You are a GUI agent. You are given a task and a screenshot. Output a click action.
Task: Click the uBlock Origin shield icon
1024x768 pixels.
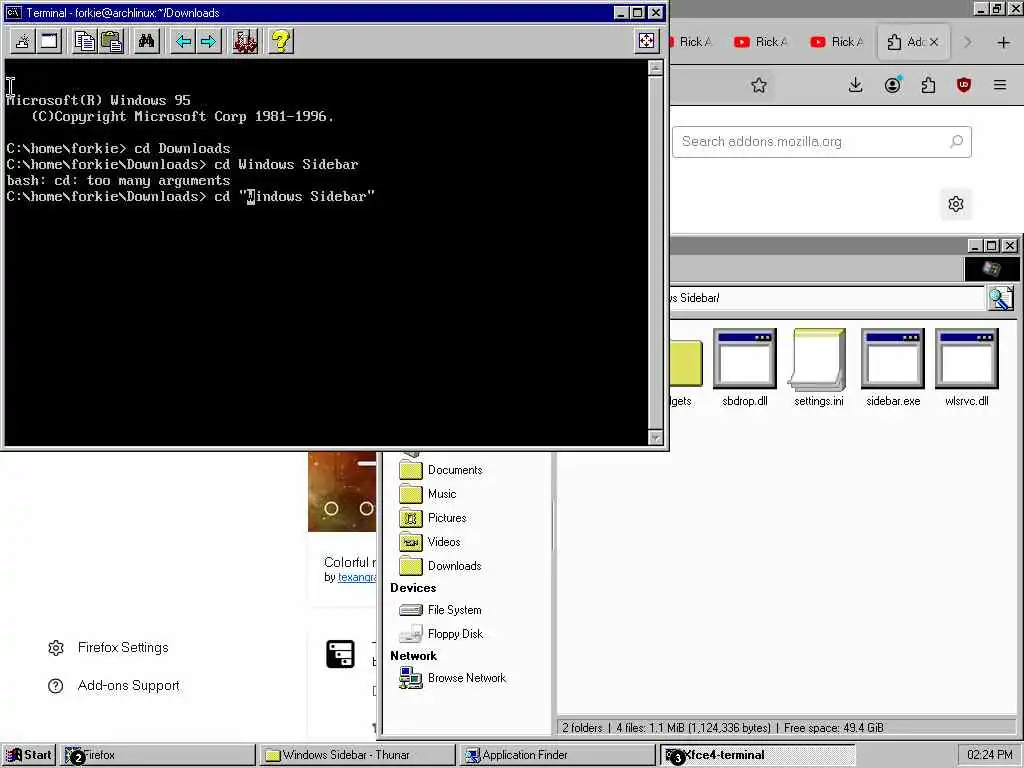point(963,85)
